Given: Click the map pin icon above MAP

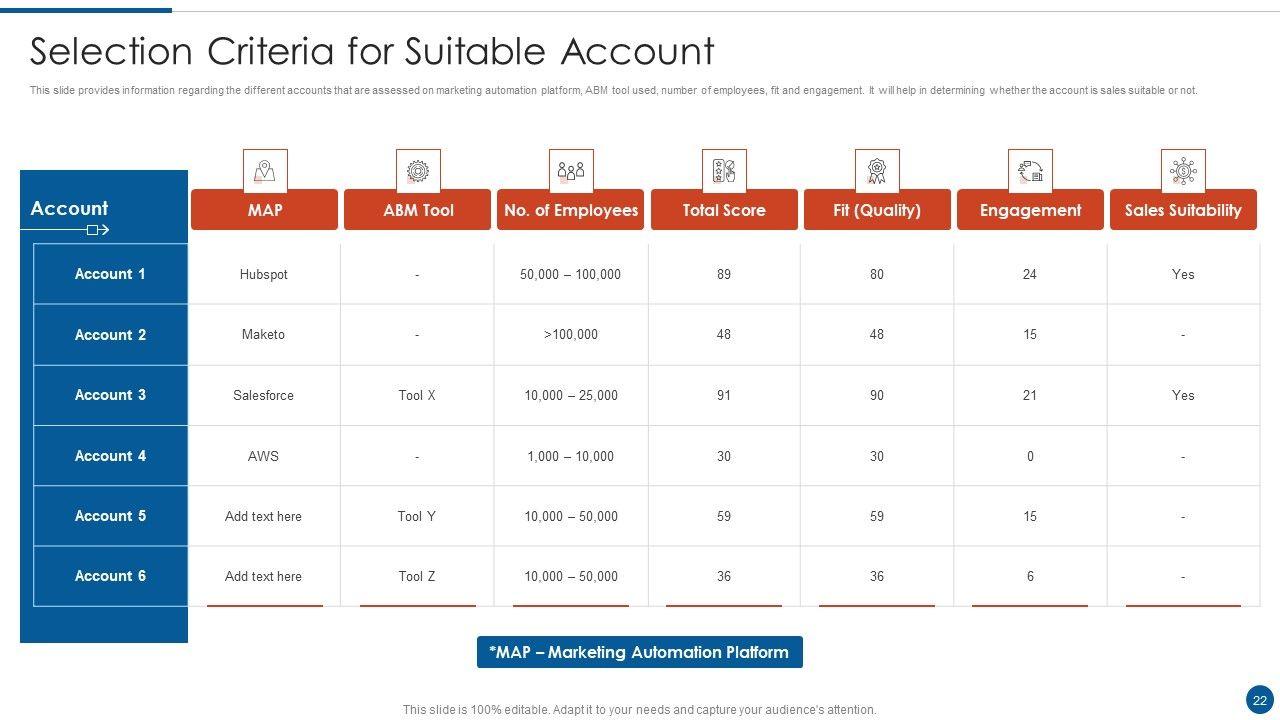Looking at the screenshot, I should point(265,171).
